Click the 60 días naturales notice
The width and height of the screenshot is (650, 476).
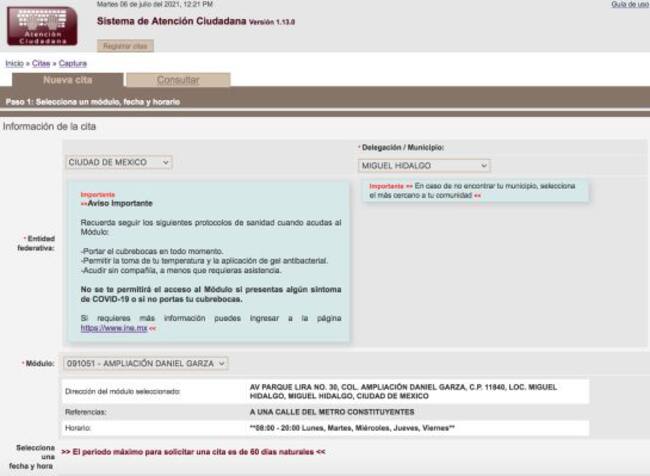[193, 451]
